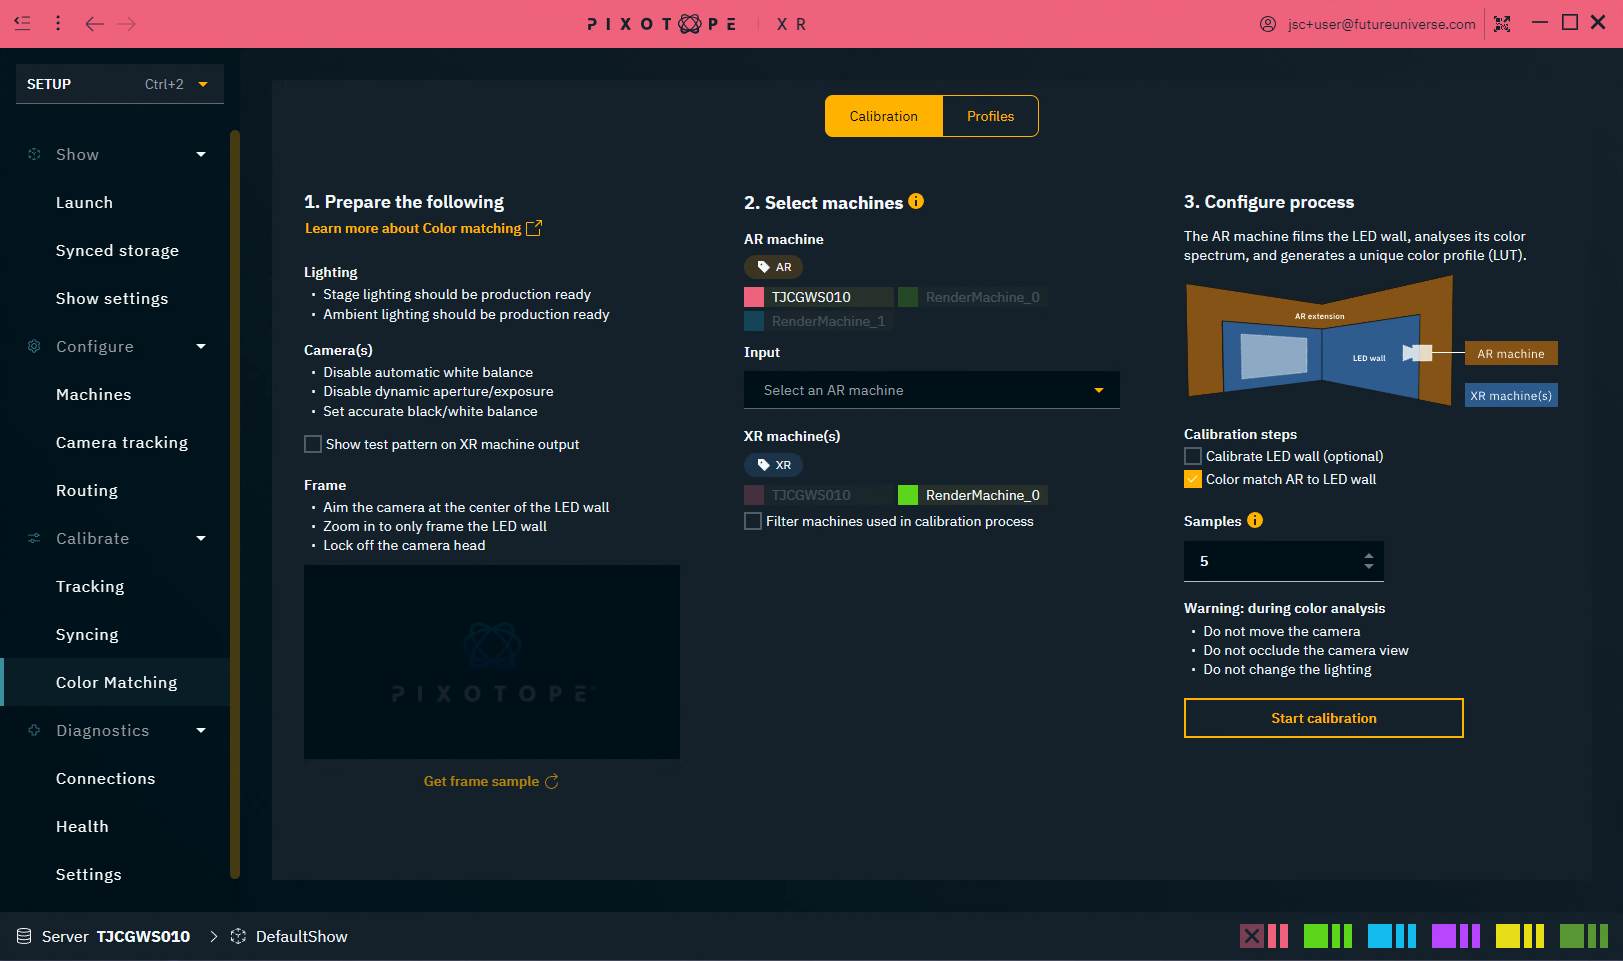
Task: Open the Routing page
Action: pos(87,490)
